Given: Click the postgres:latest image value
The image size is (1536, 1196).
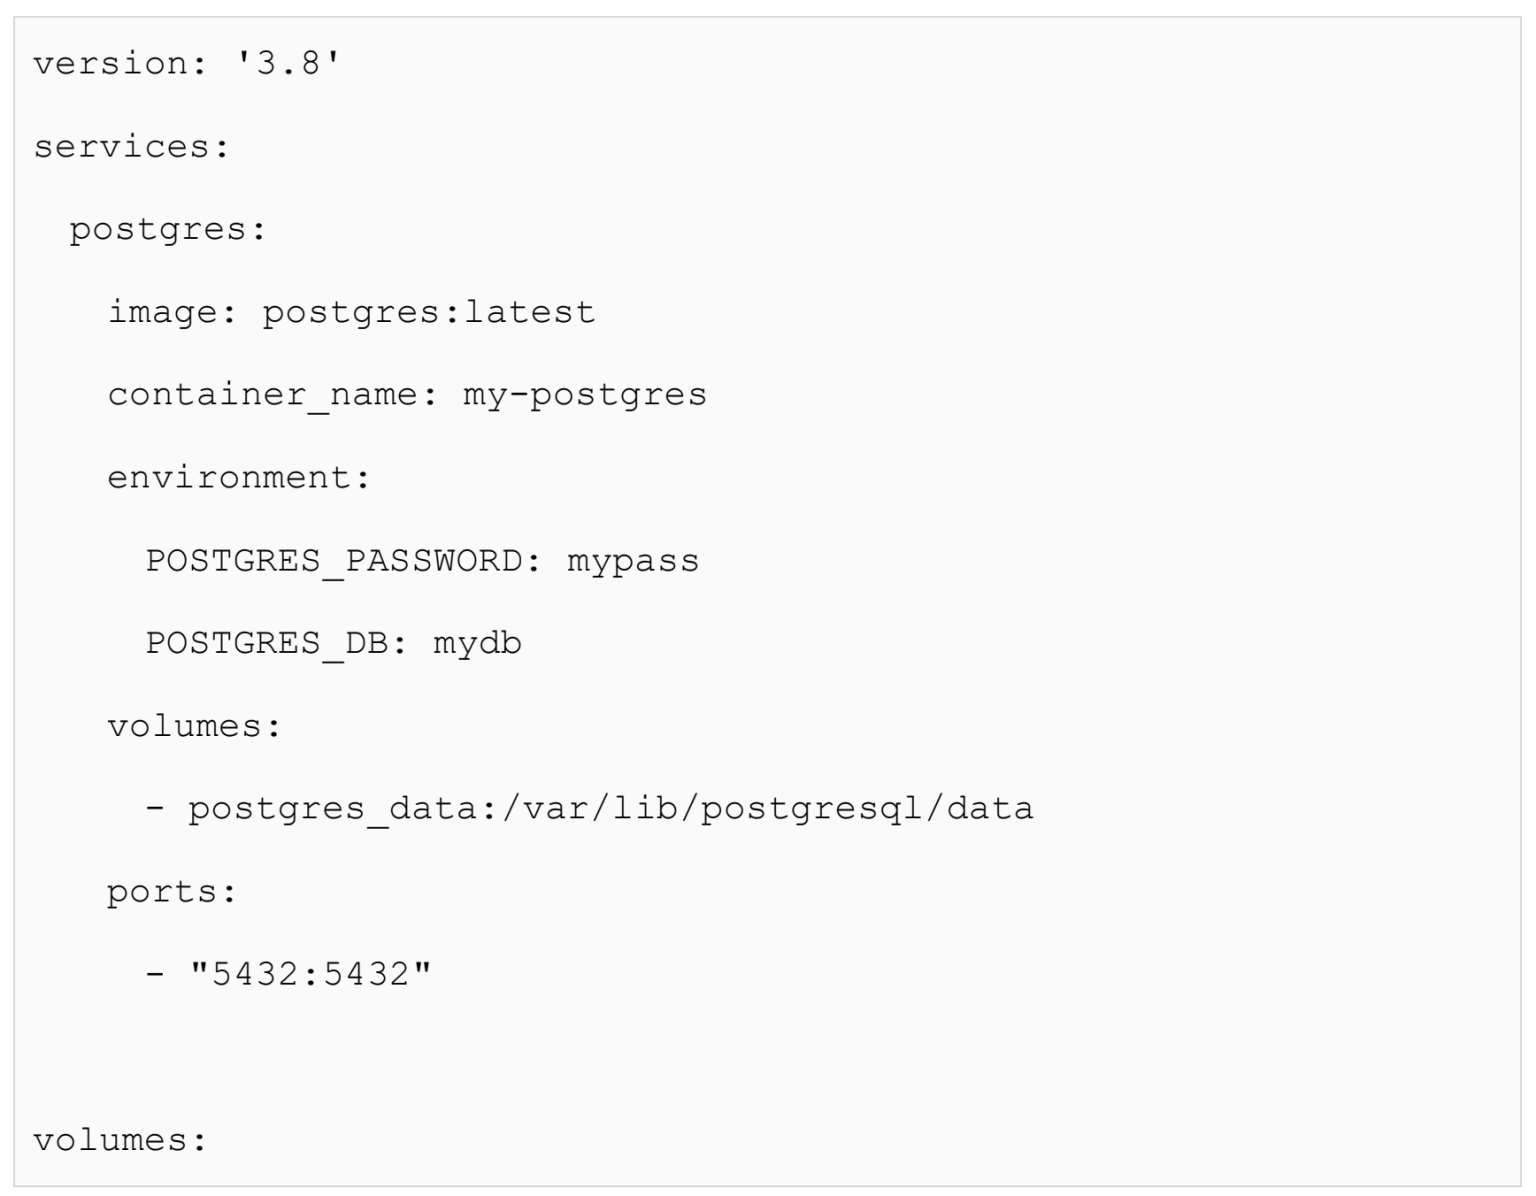Looking at the screenshot, I should click(428, 313).
